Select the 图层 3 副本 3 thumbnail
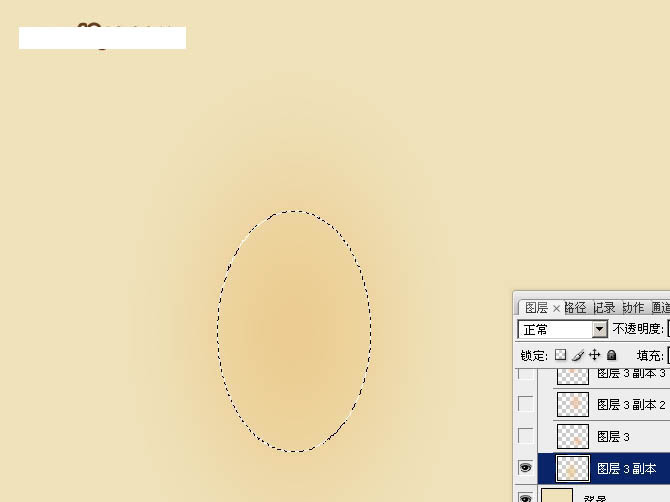Image resolution: width=670 pixels, height=502 pixels. tap(573, 376)
